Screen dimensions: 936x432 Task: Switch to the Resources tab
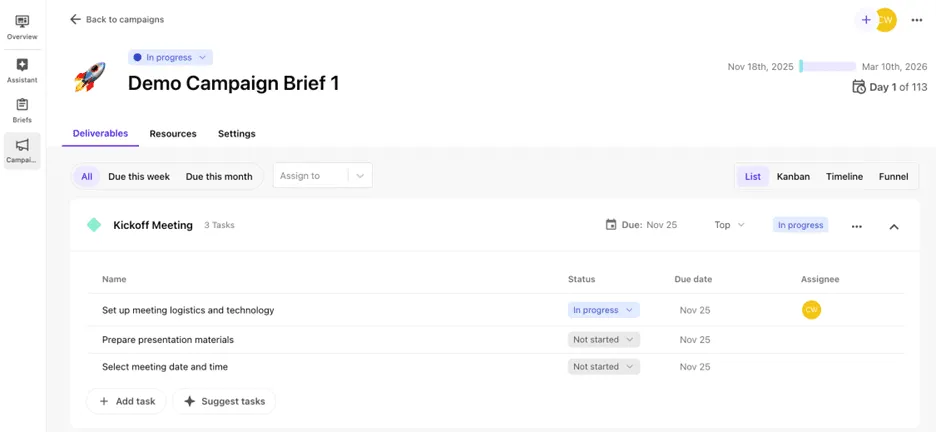(x=173, y=134)
